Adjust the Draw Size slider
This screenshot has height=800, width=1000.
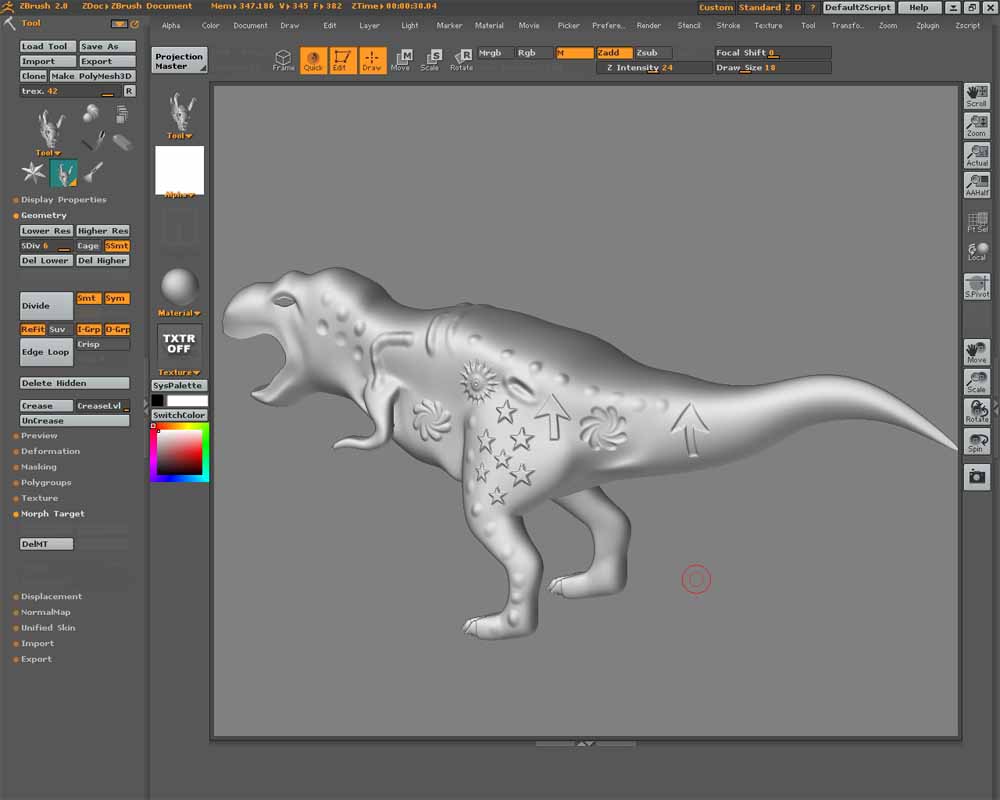(x=772, y=68)
